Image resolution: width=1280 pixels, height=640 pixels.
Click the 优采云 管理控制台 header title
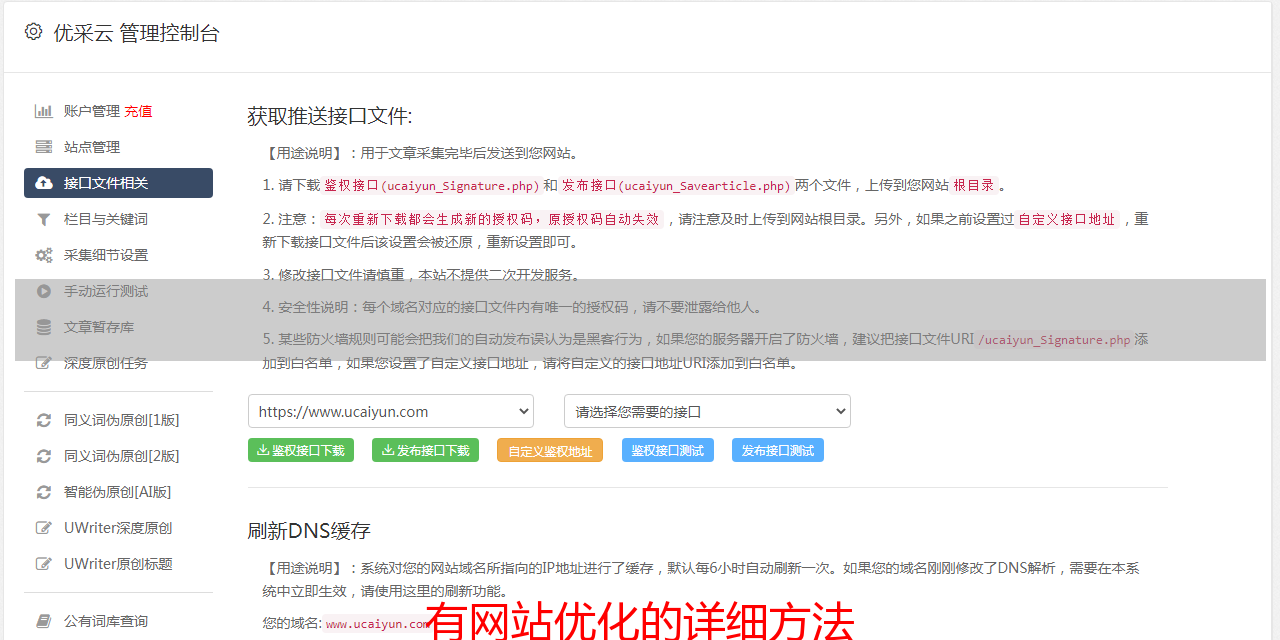[x=136, y=33]
